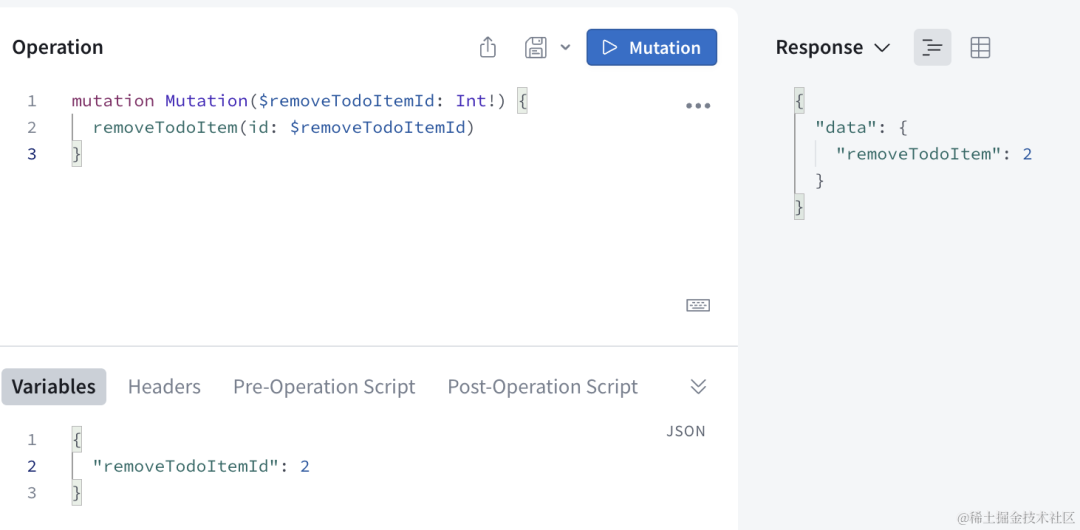The width and height of the screenshot is (1080, 530).
Task: Run the Mutation operation
Action: [652, 47]
